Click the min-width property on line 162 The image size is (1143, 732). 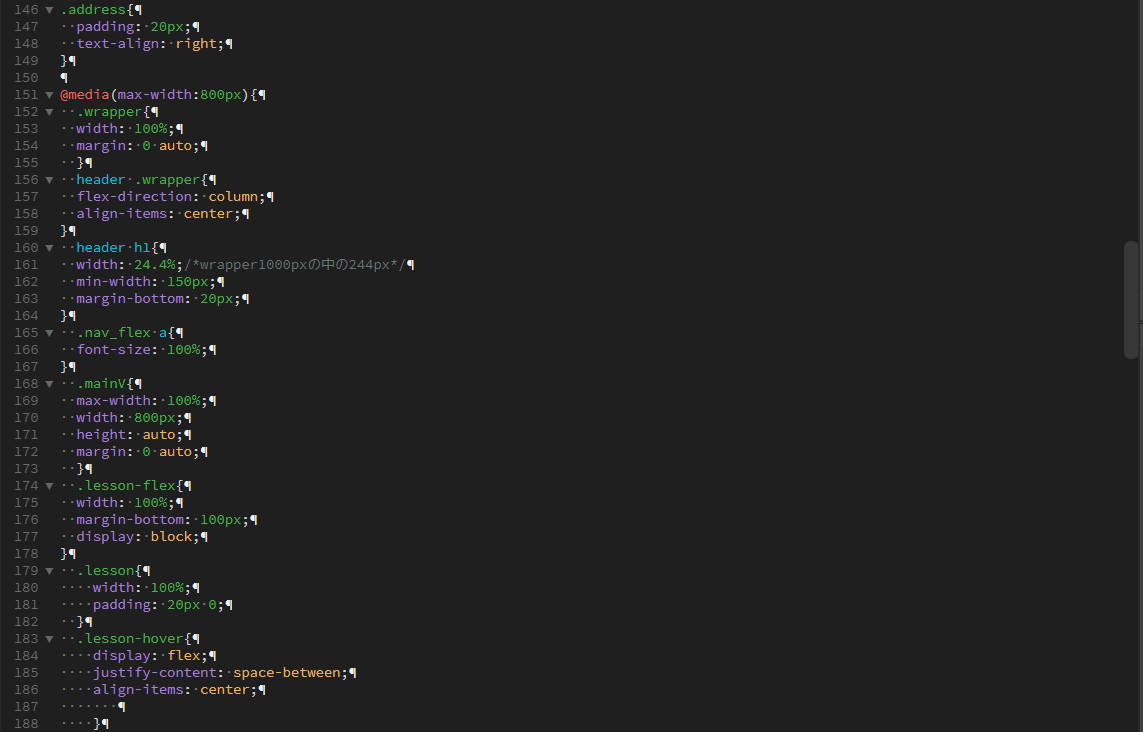(x=113, y=282)
